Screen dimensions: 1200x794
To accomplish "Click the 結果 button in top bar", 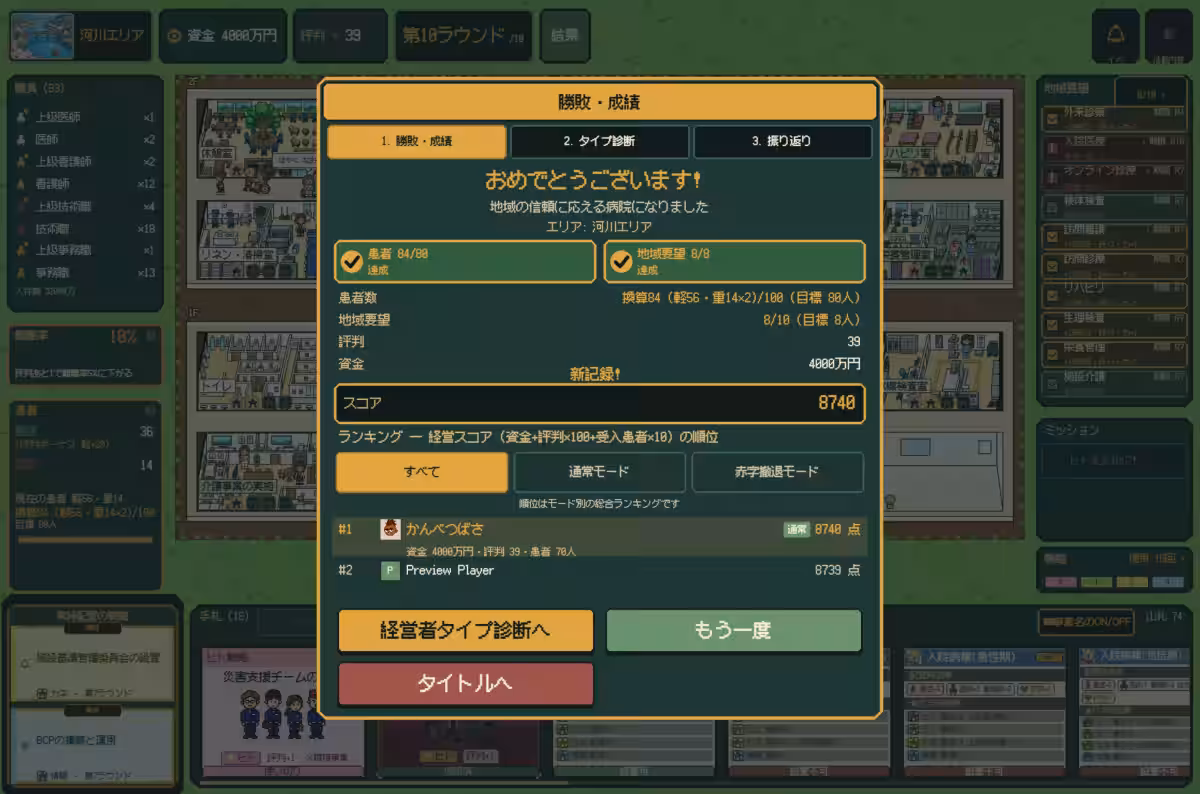I will tap(565, 35).
